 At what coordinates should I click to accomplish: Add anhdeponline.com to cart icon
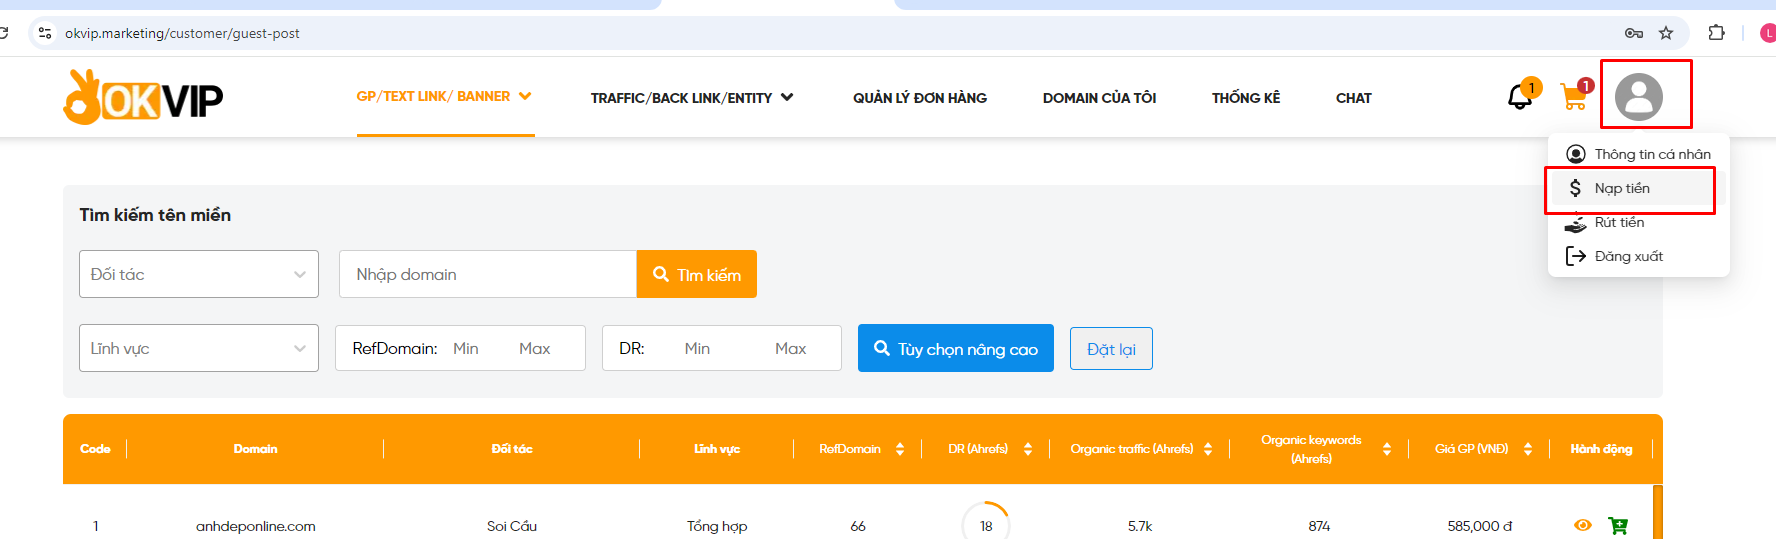[x=1617, y=526]
